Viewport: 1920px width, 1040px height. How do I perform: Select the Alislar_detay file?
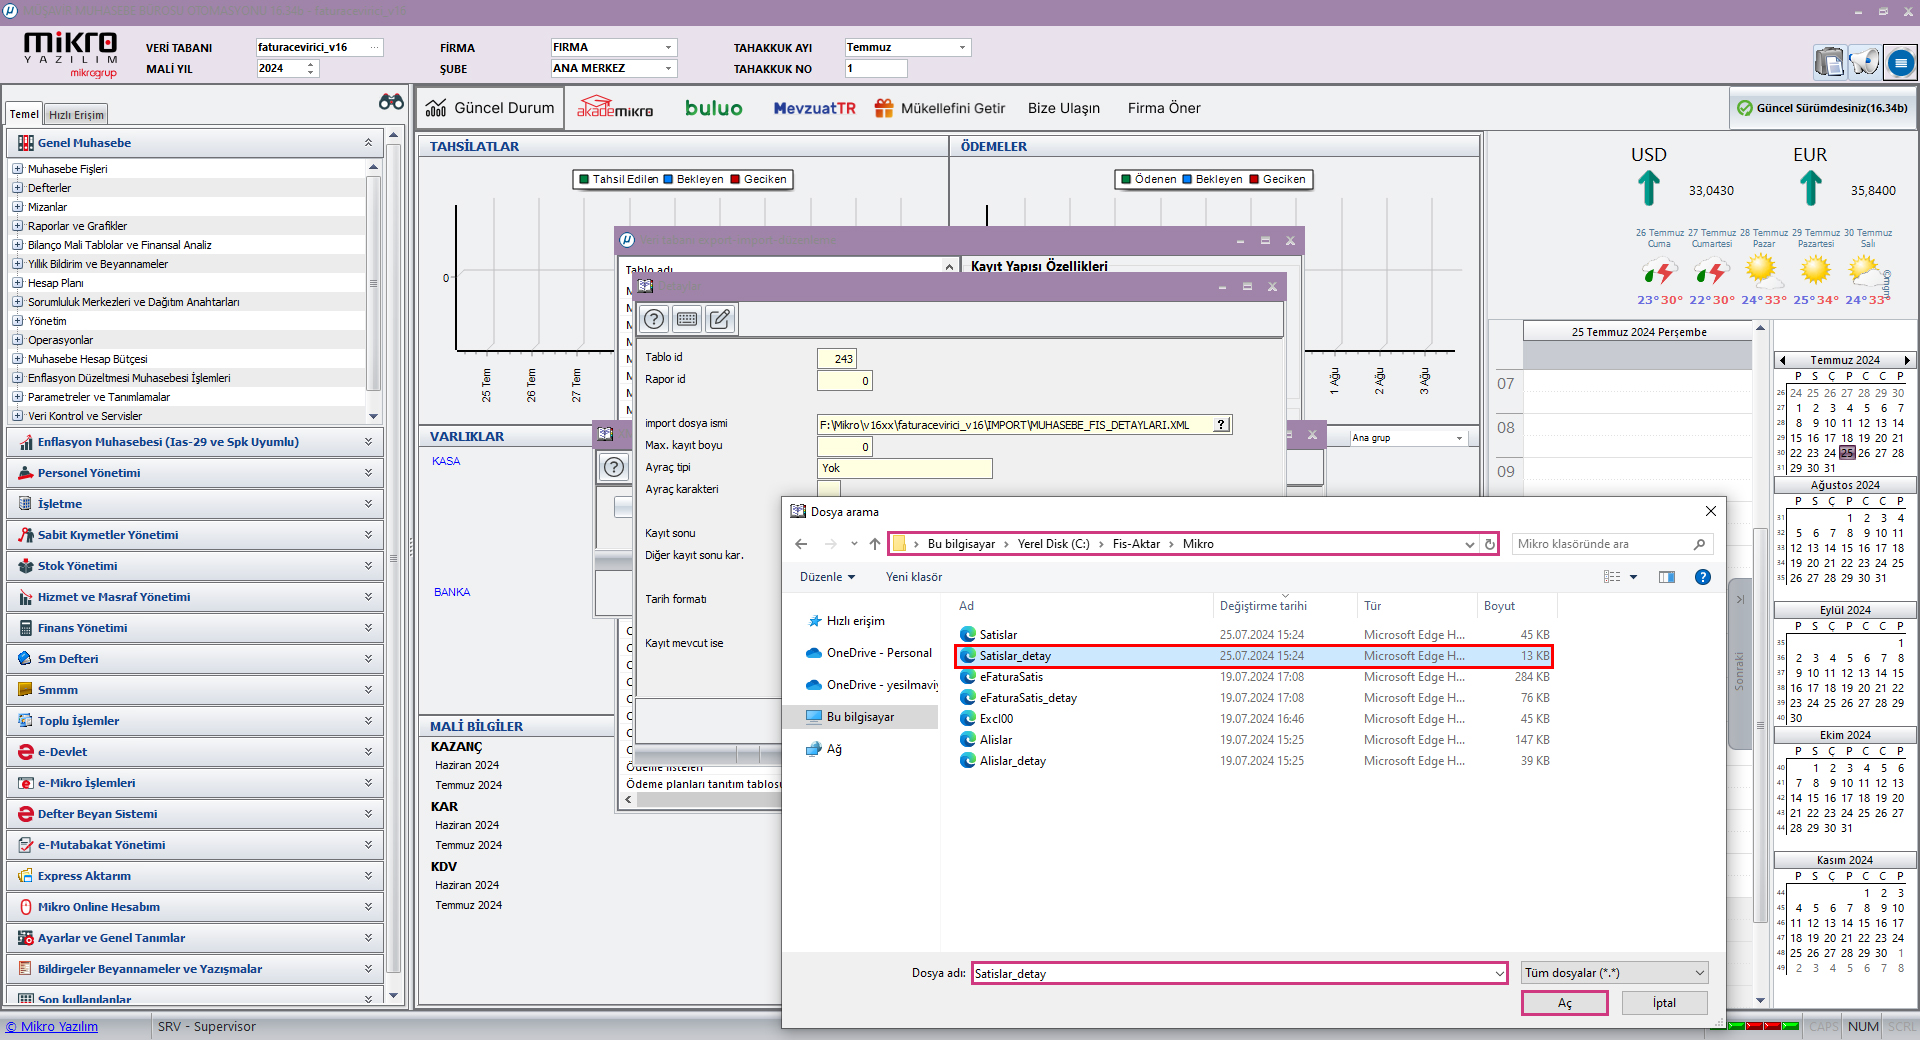click(1012, 761)
